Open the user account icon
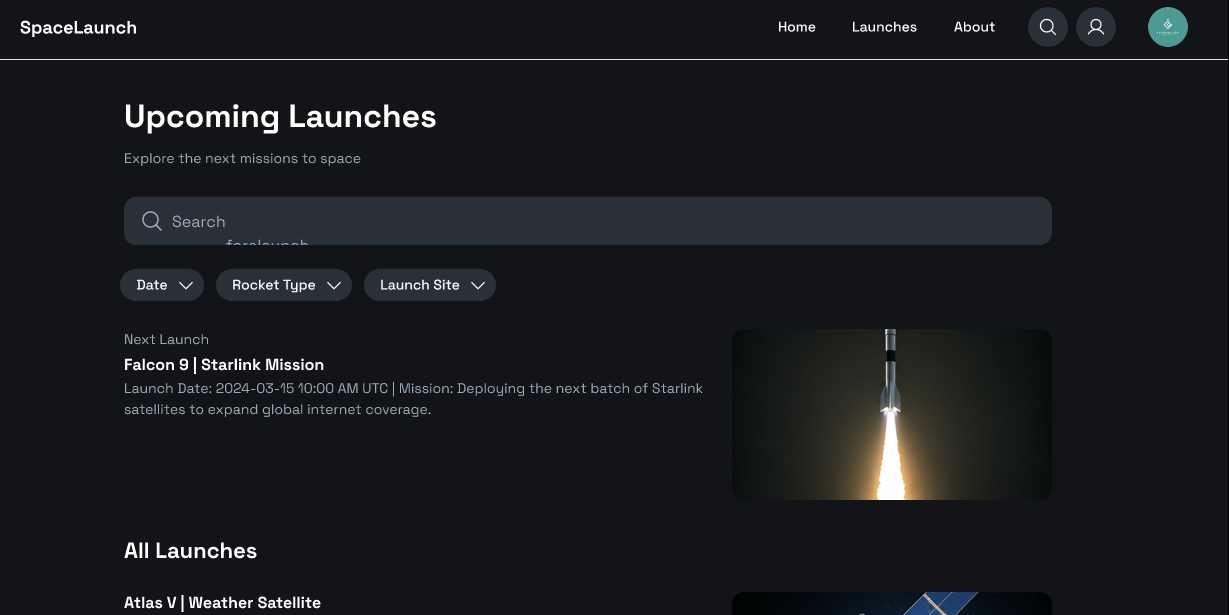Viewport: 1229px width, 615px height. [x=1096, y=27]
